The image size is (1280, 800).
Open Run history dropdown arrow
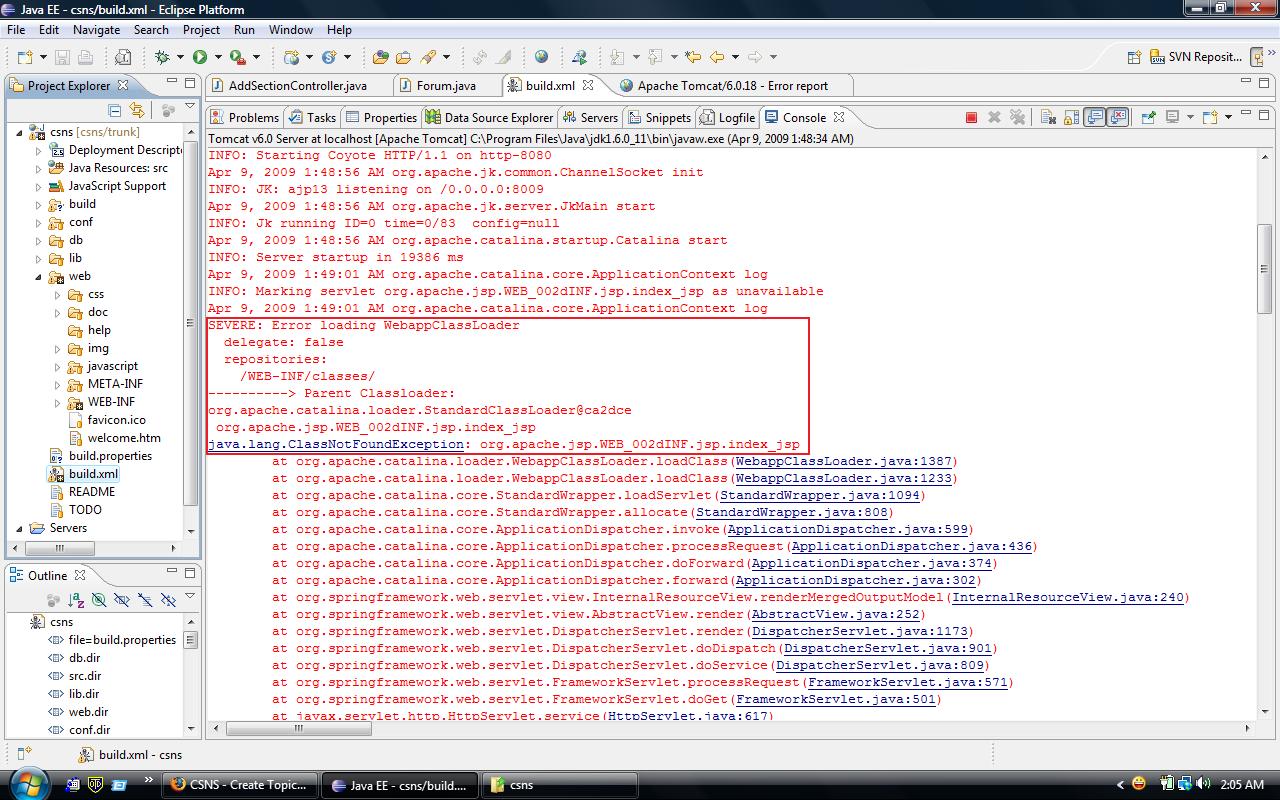pyautogui.click(x=218, y=57)
